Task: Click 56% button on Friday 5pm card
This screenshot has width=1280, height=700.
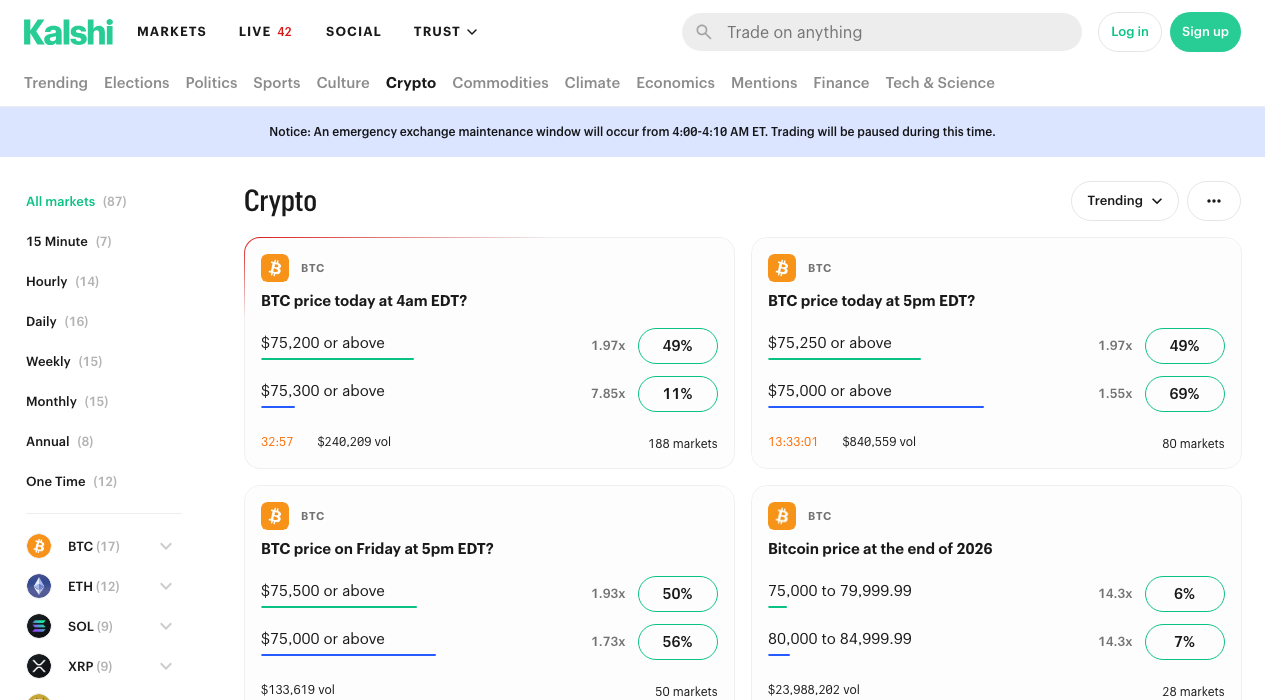Action: tap(678, 642)
